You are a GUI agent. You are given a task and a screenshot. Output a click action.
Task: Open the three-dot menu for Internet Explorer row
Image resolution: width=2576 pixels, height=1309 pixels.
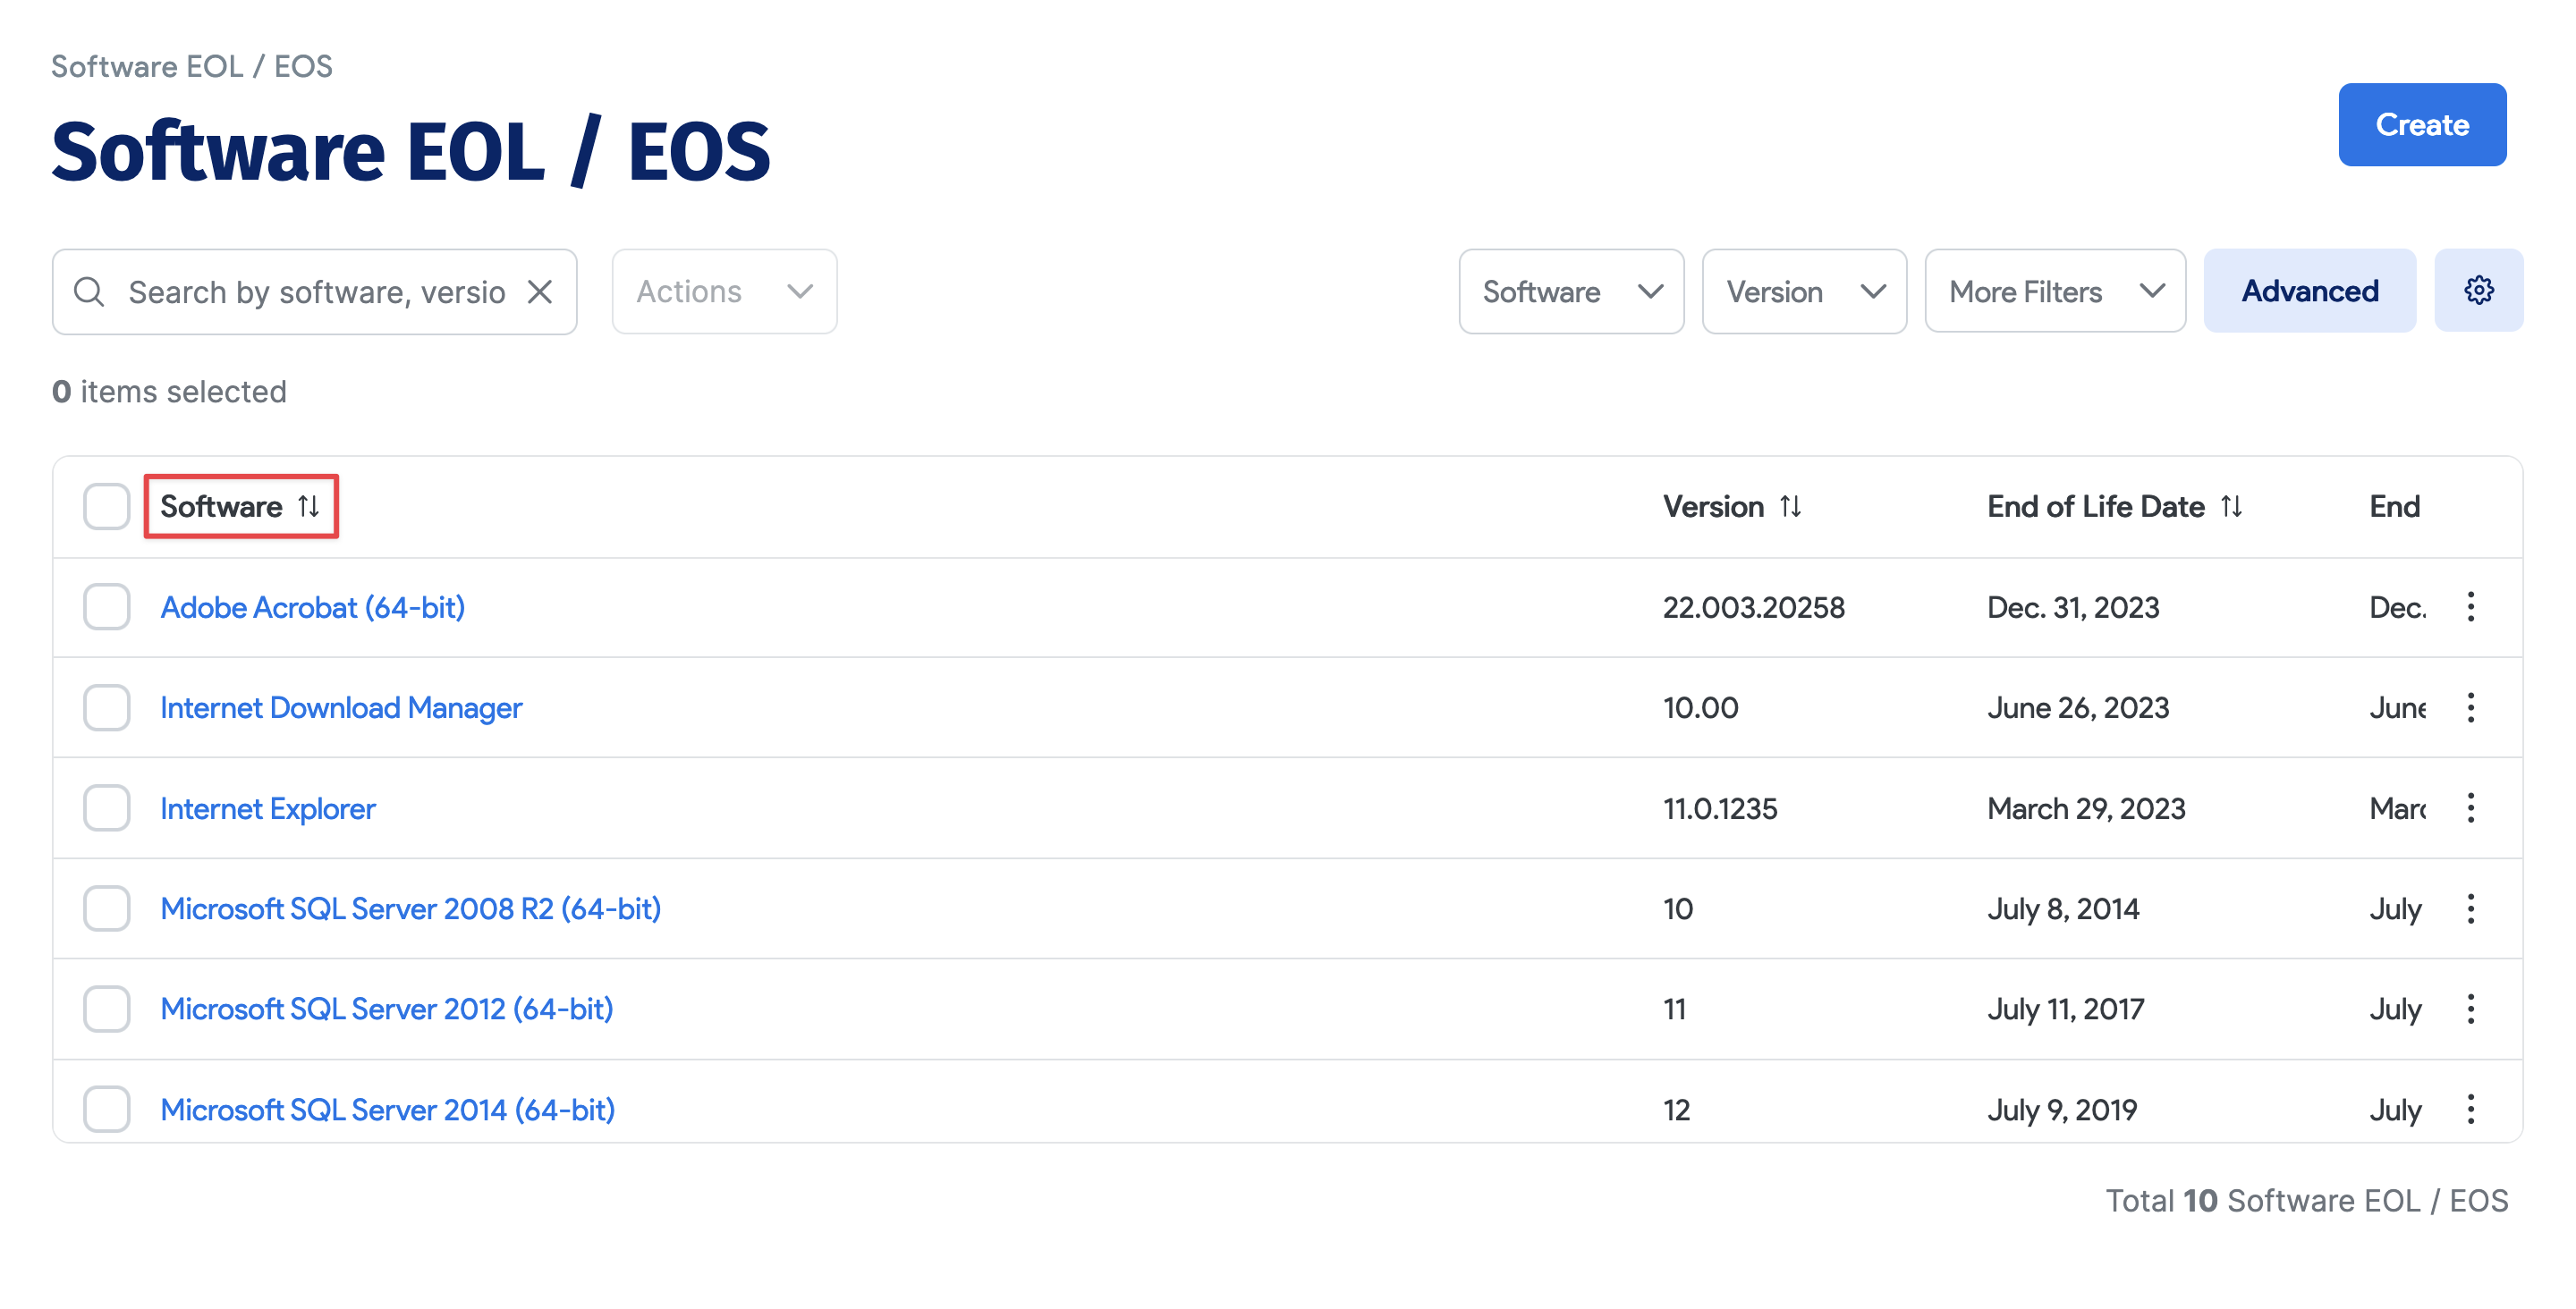tap(2471, 808)
